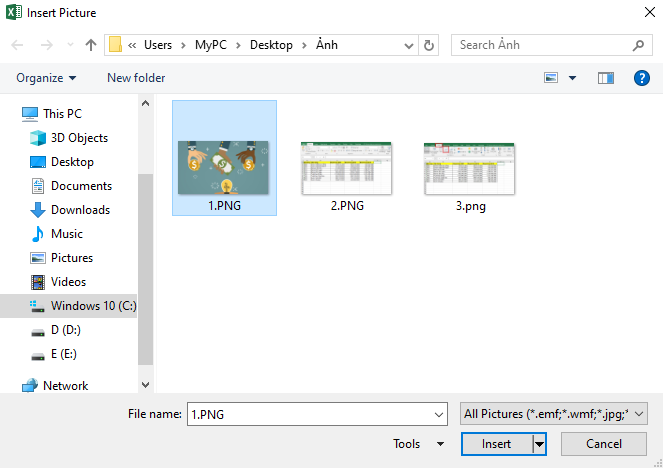Screen dimensions: 663x468
Task: Create a New folder
Action: click(x=136, y=78)
